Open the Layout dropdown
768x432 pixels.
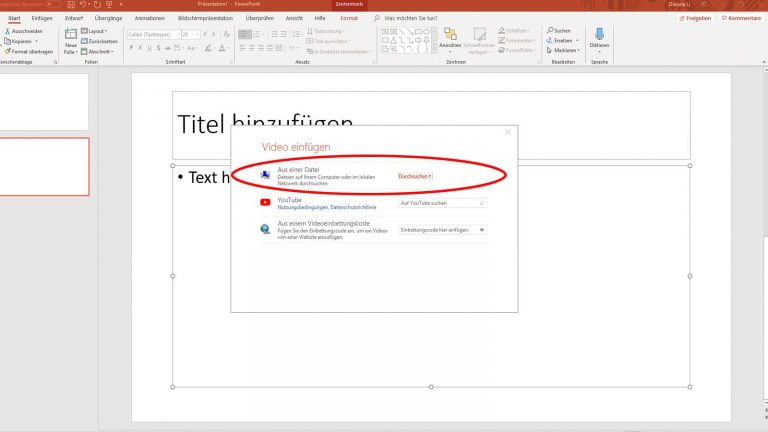point(96,31)
